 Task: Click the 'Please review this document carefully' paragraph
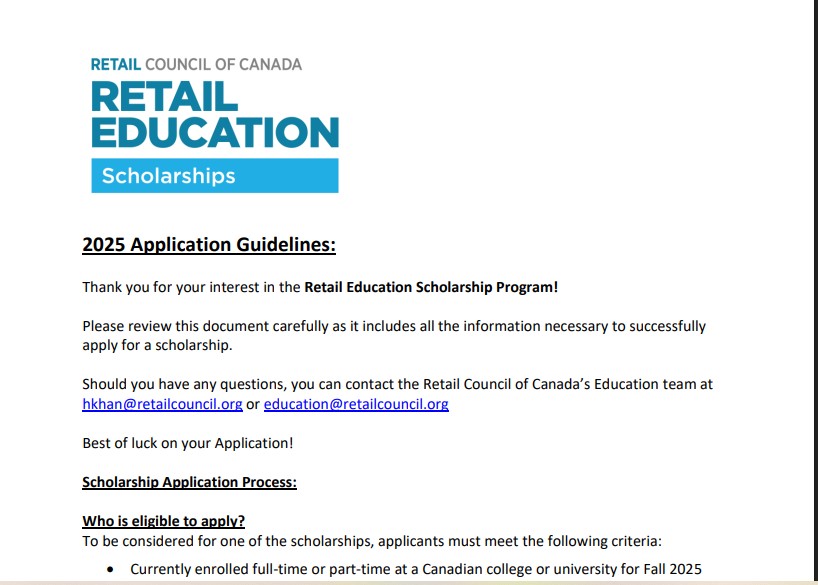pyautogui.click(x=393, y=326)
